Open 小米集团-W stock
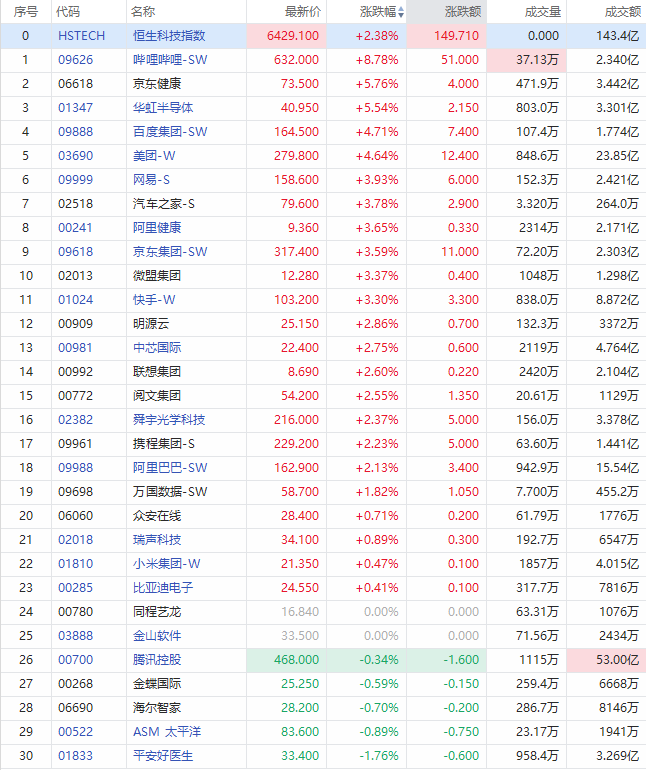 click(167, 564)
